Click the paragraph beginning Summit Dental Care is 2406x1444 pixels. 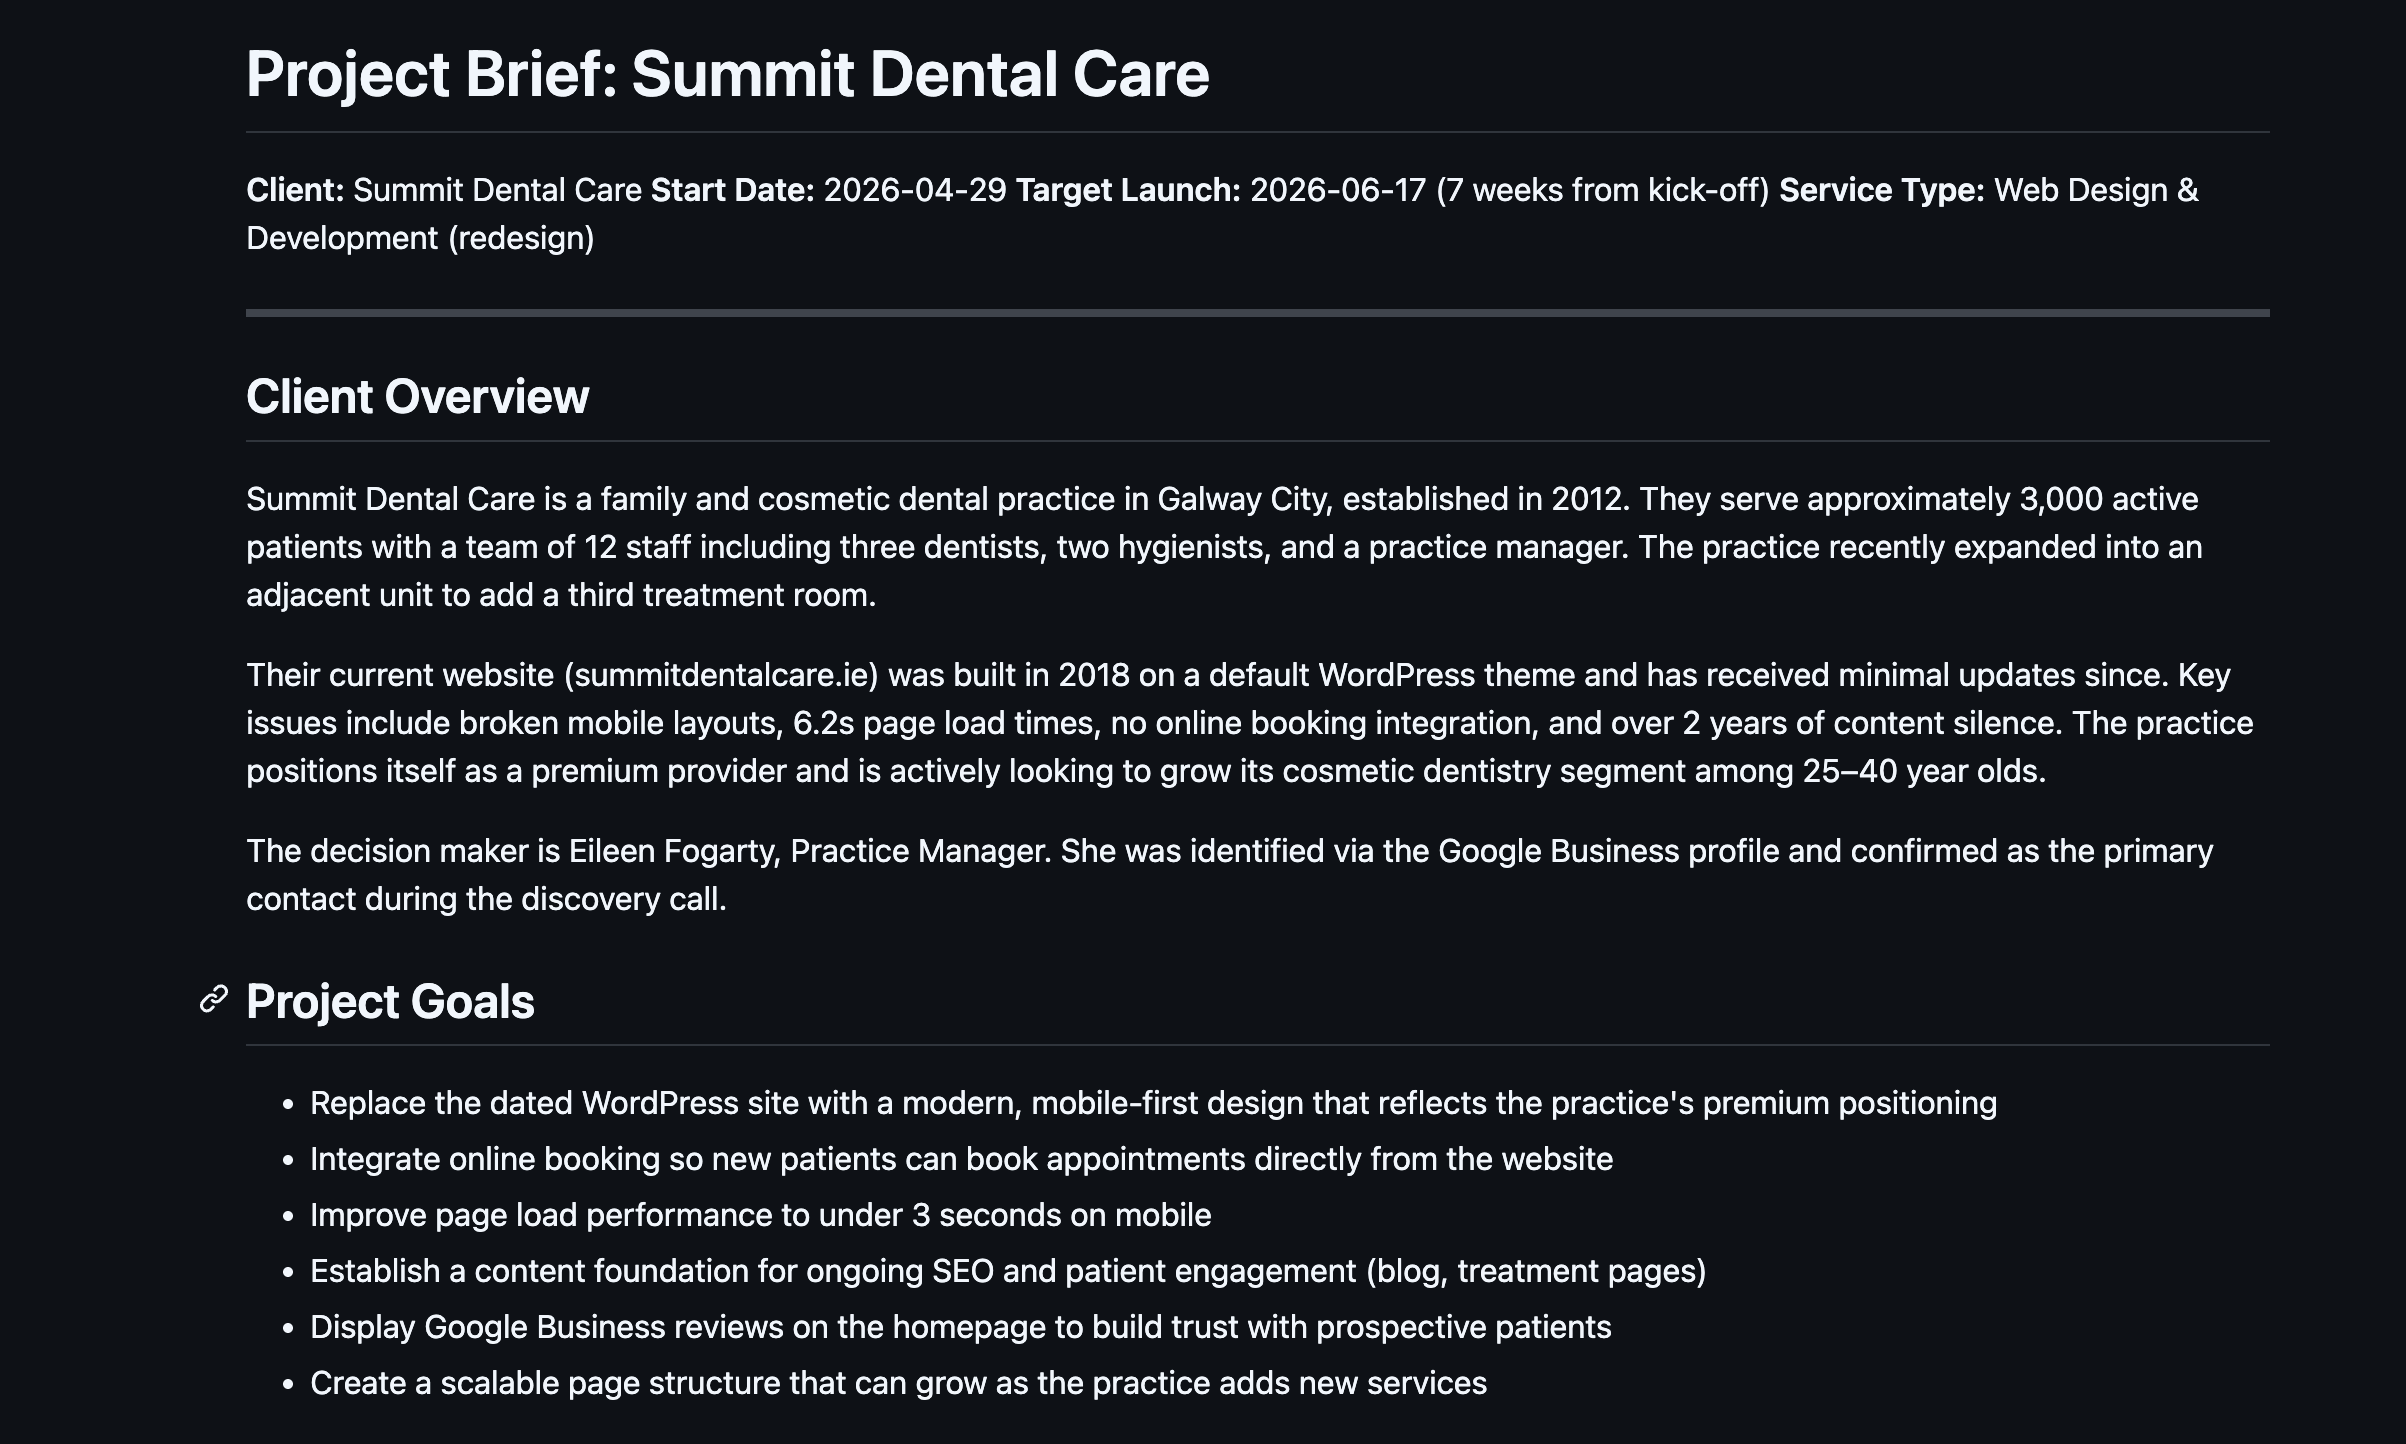click(x=1223, y=547)
